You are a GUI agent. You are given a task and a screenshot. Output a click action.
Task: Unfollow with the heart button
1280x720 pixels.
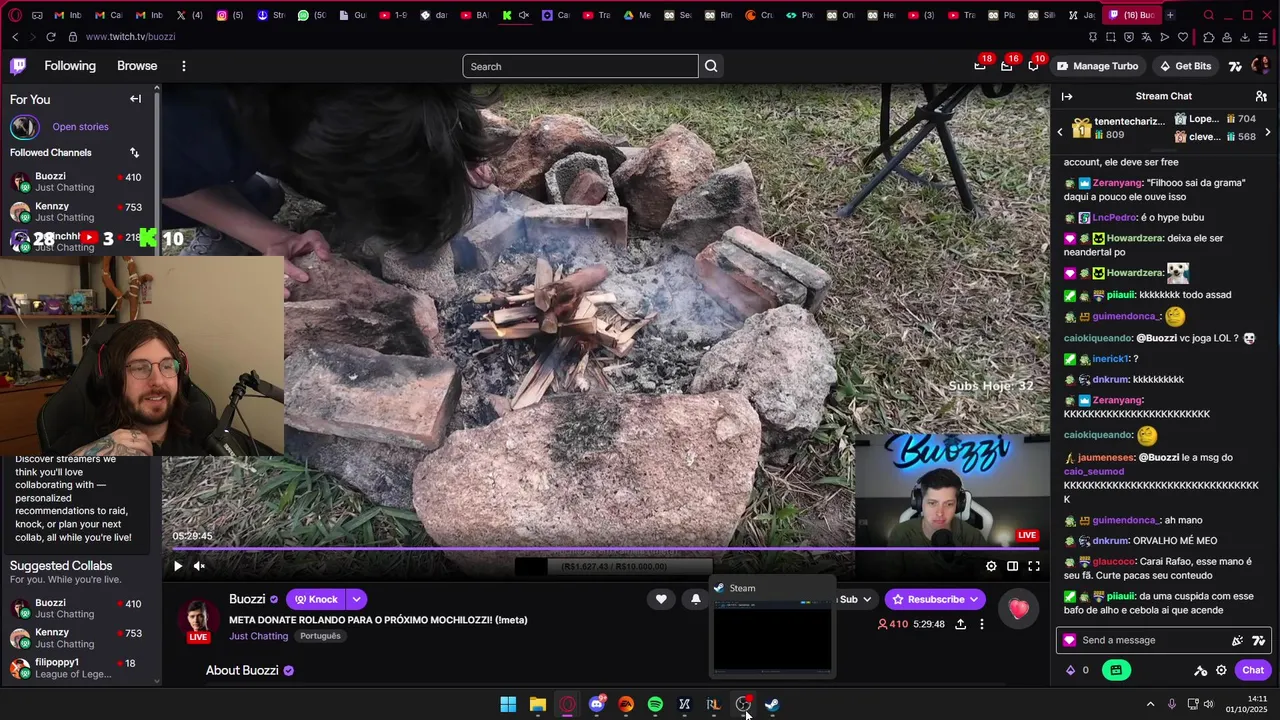[661, 599]
